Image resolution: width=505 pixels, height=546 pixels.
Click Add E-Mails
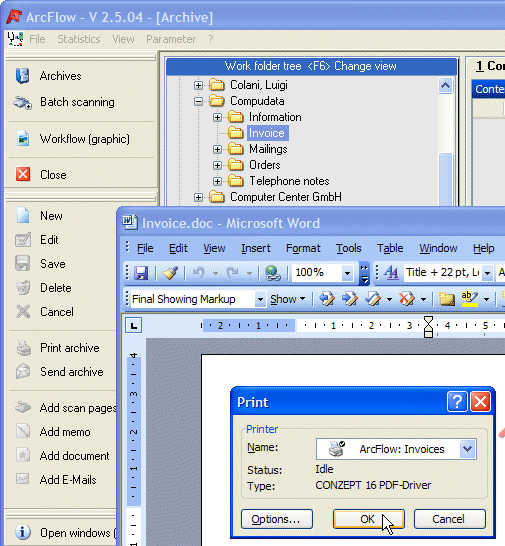click(x=68, y=479)
